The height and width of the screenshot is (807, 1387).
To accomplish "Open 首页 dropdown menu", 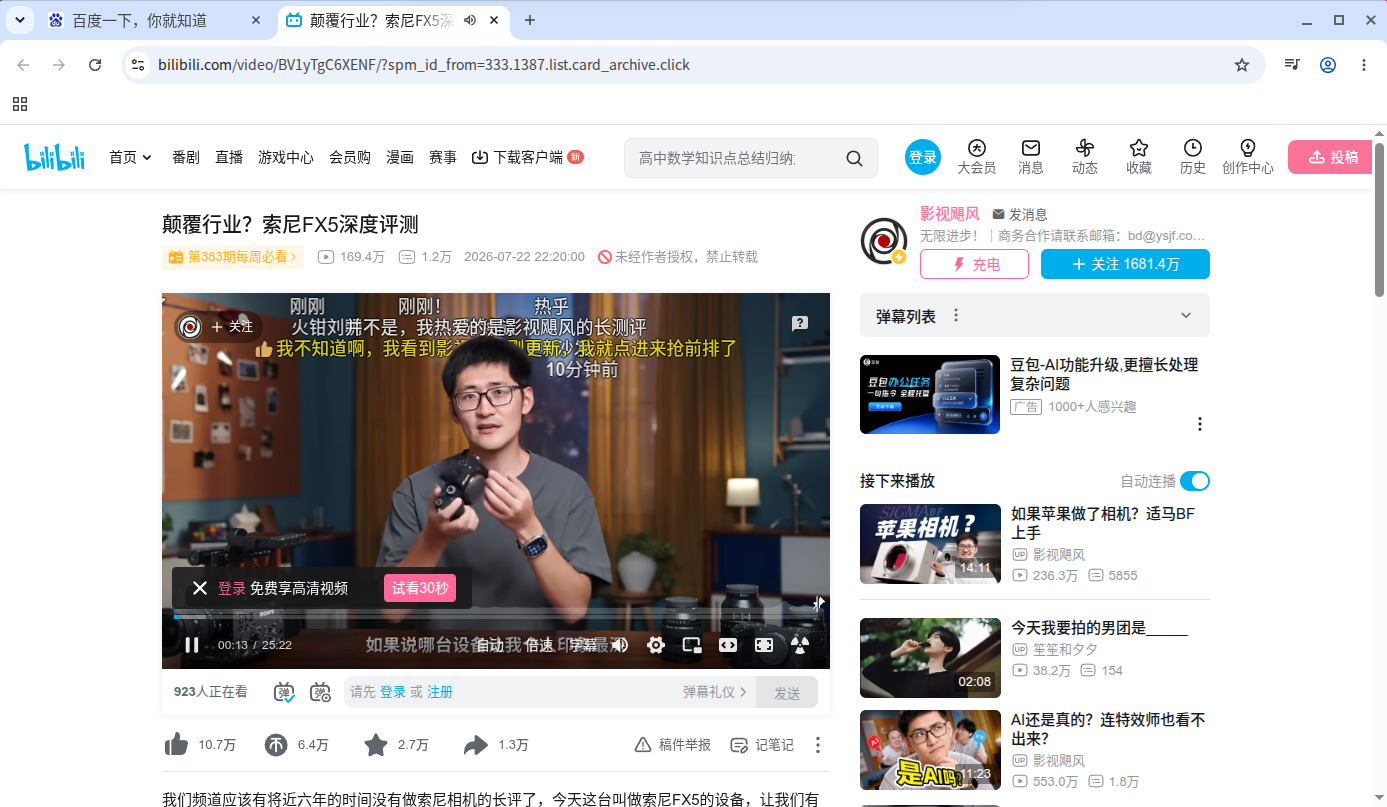I will click(x=130, y=157).
